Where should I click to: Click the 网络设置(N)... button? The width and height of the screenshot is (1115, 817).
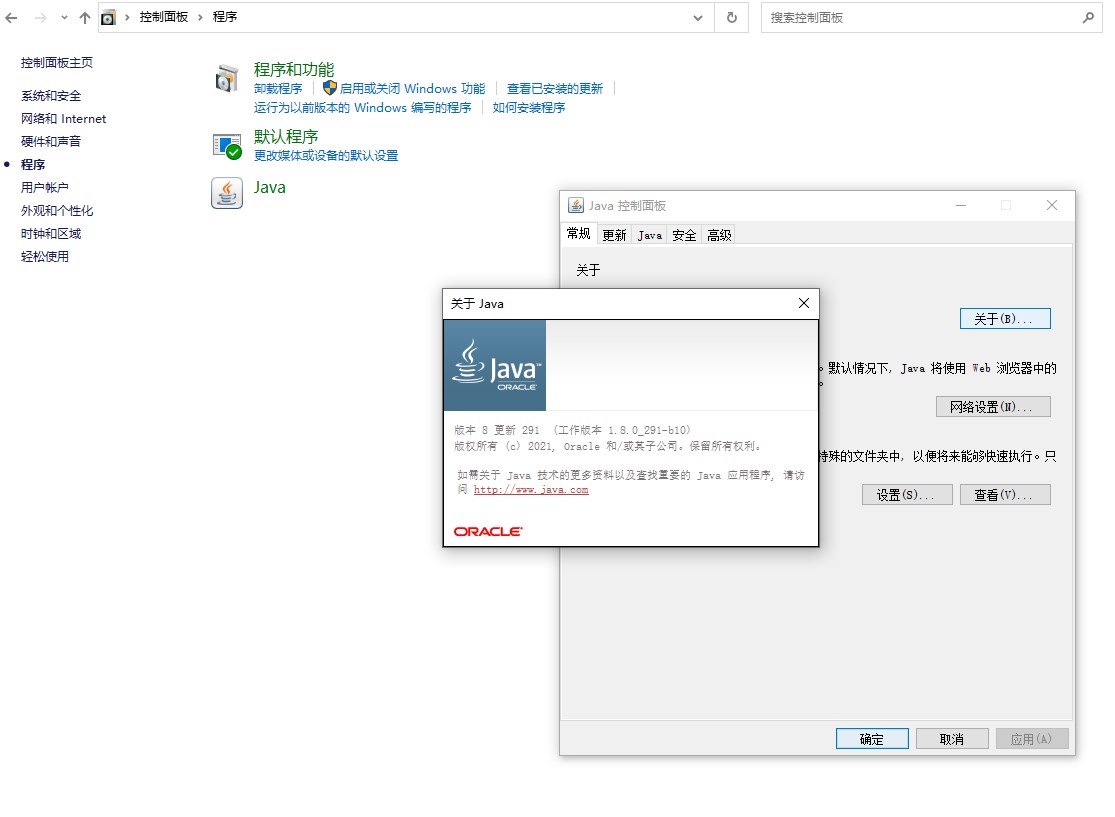click(993, 407)
